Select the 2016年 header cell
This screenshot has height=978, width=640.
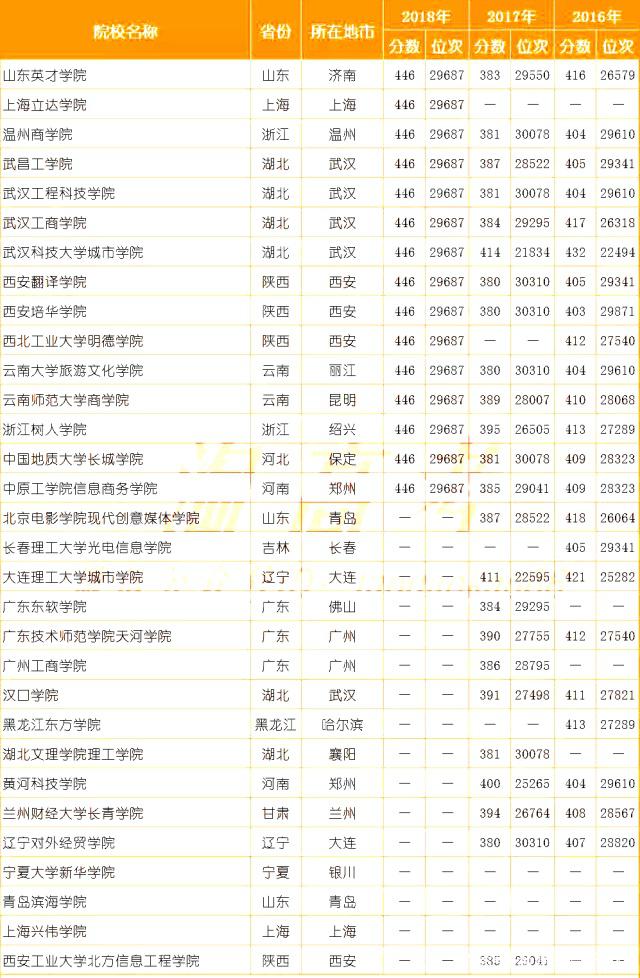pos(596,16)
